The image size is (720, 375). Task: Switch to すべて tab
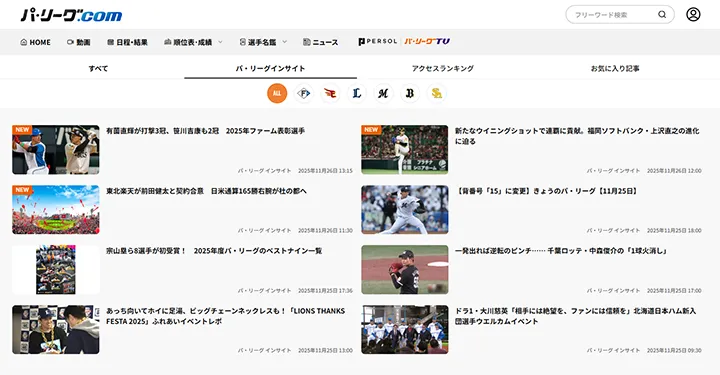pyautogui.click(x=98, y=68)
